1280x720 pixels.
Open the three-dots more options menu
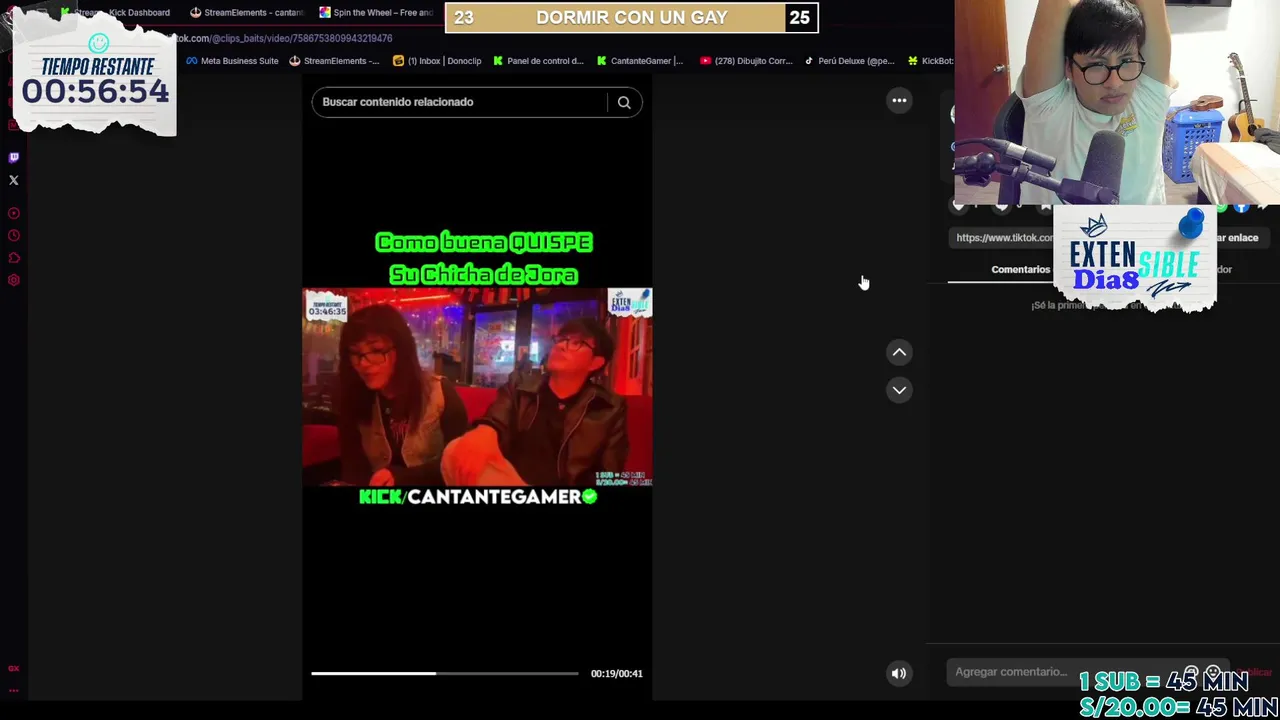(x=899, y=100)
